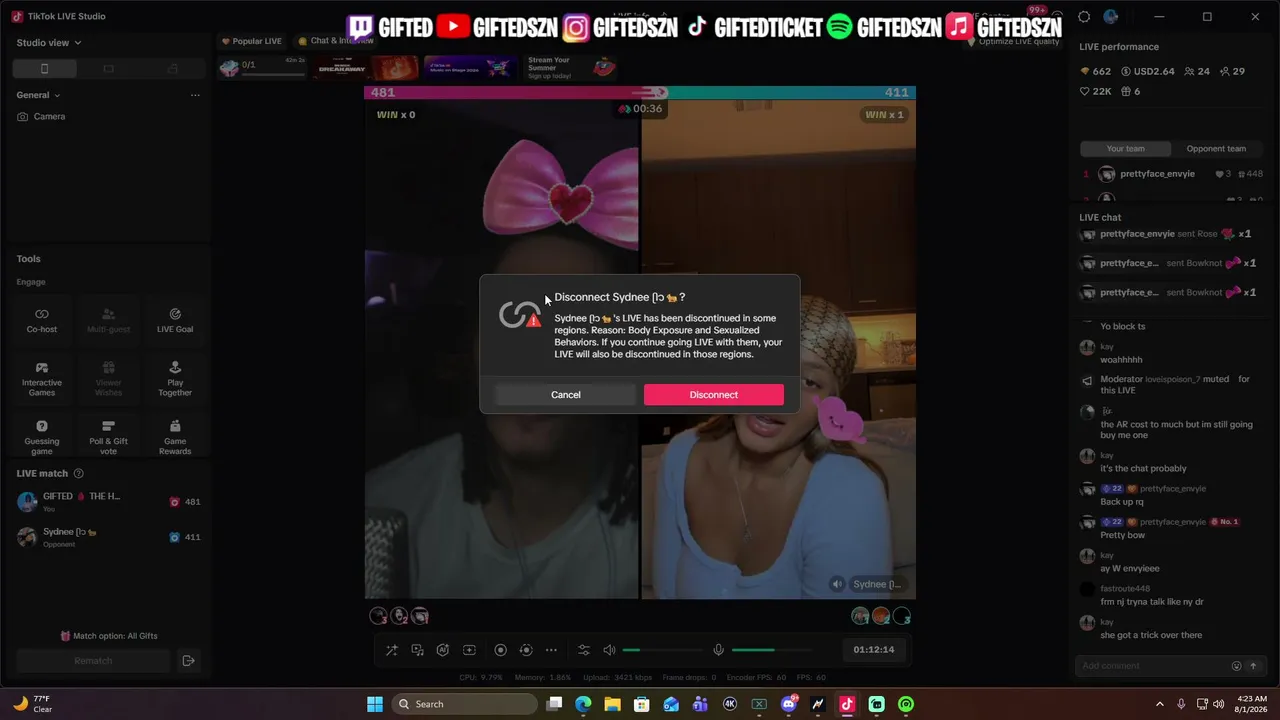Mute the speaker output
Screen dimensions: 1280x720
click(609, 650)
